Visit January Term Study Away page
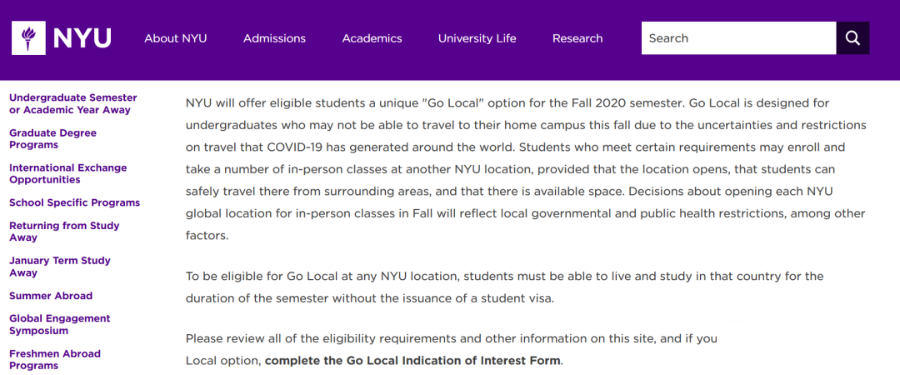The image size is (900, 375). point(60,266)
